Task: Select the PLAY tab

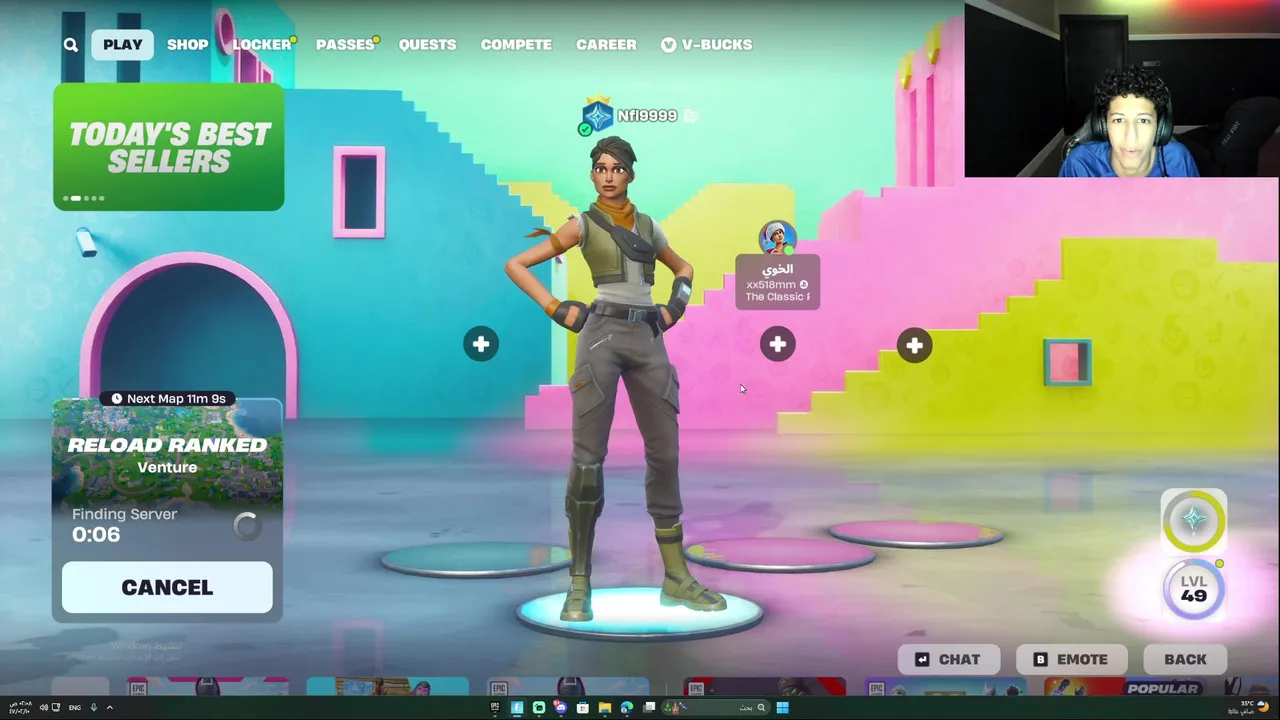Action: tap(123, 44)
